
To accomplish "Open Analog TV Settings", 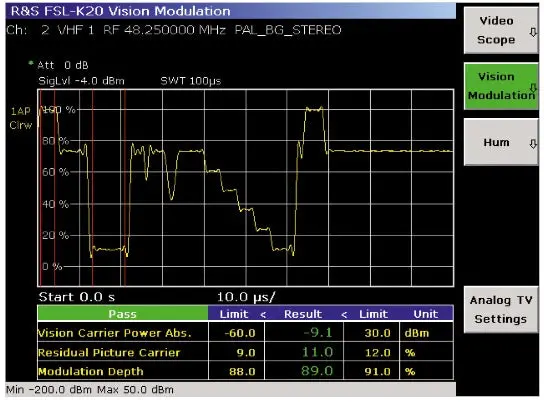I will pos(501,310).
